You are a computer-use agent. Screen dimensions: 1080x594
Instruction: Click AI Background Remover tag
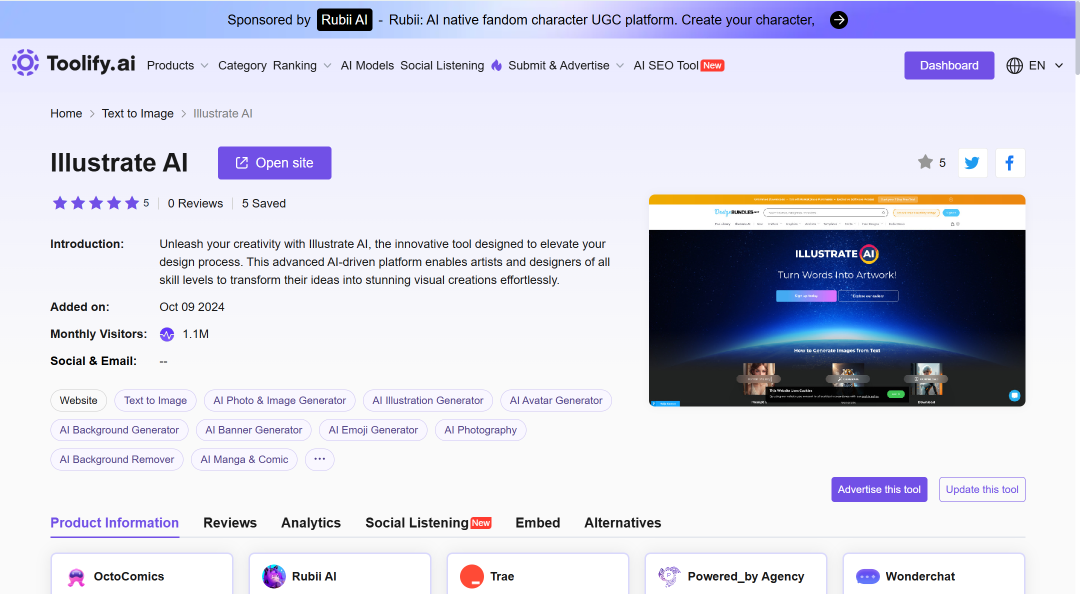(x=117, y=460)
